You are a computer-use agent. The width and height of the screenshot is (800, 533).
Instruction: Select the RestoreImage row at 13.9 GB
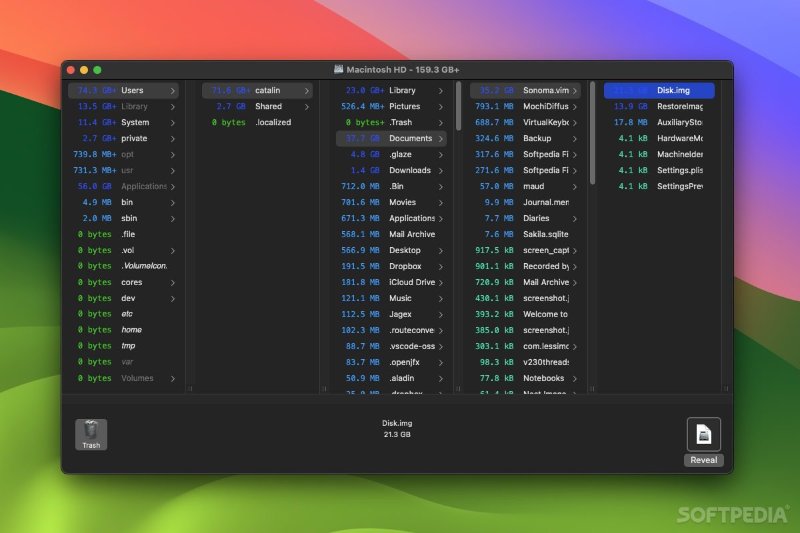coord(659,106)
